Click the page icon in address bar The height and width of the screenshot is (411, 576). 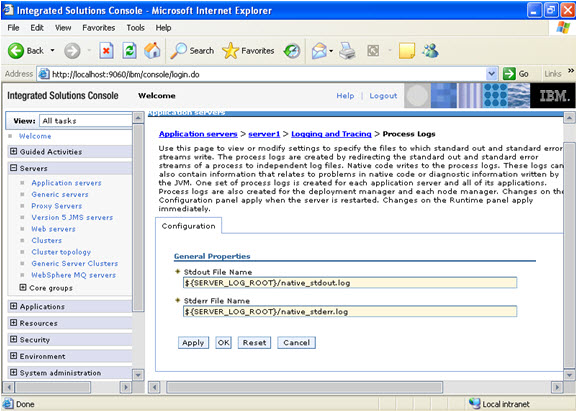[x=44, y=74]
